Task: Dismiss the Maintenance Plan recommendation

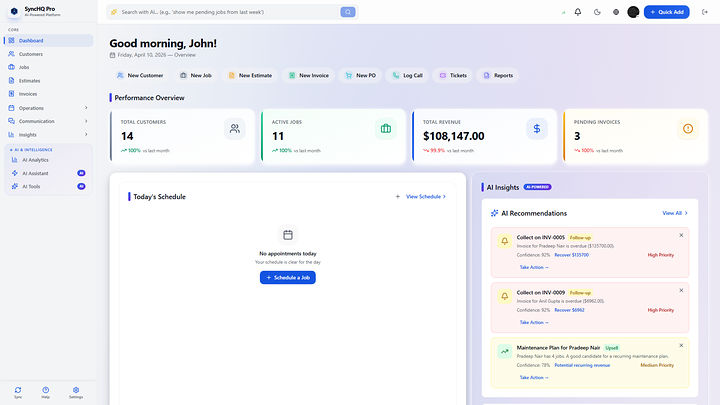Action: coord(681,345)
